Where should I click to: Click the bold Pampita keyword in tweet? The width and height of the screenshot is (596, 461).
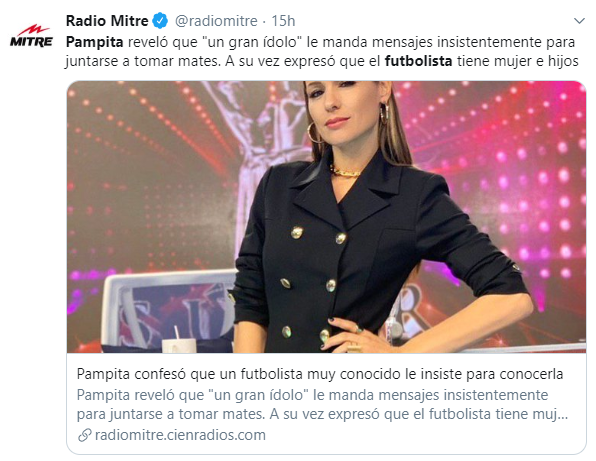pyautogui.click(x=95, y=42)
